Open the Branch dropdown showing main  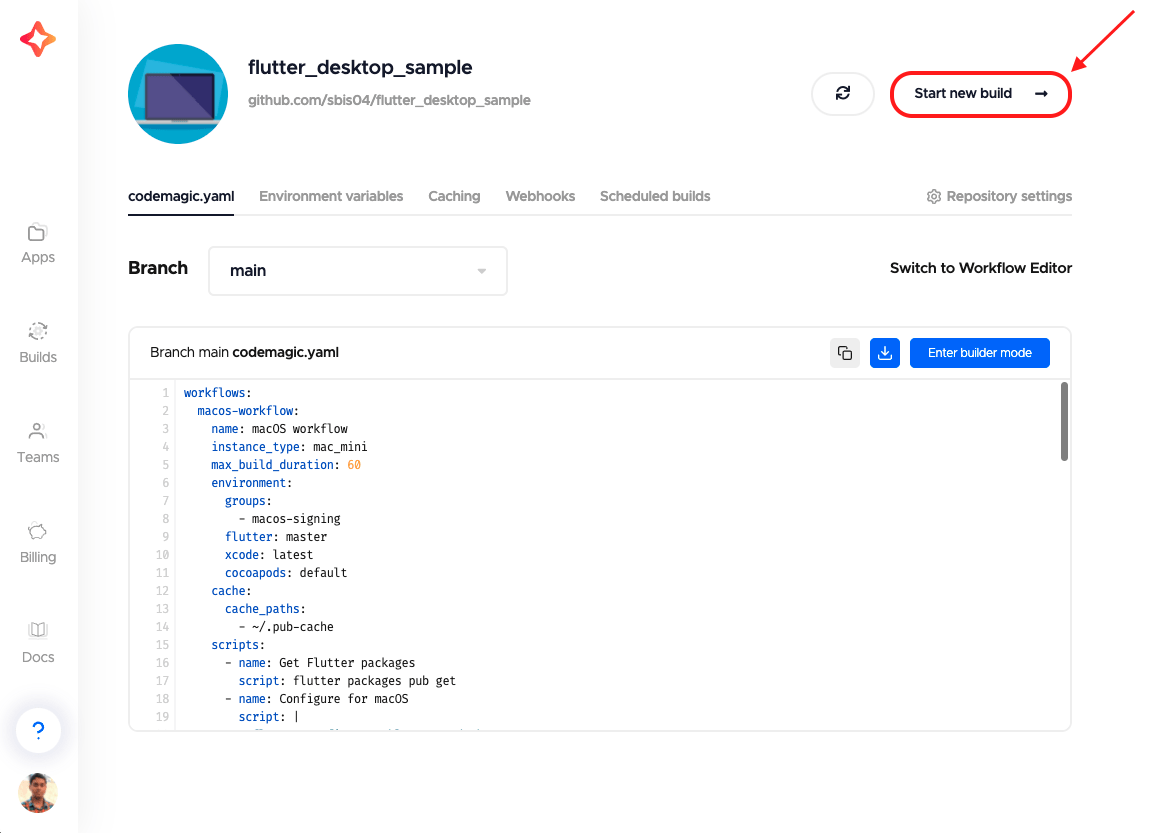tap(357, 270)
